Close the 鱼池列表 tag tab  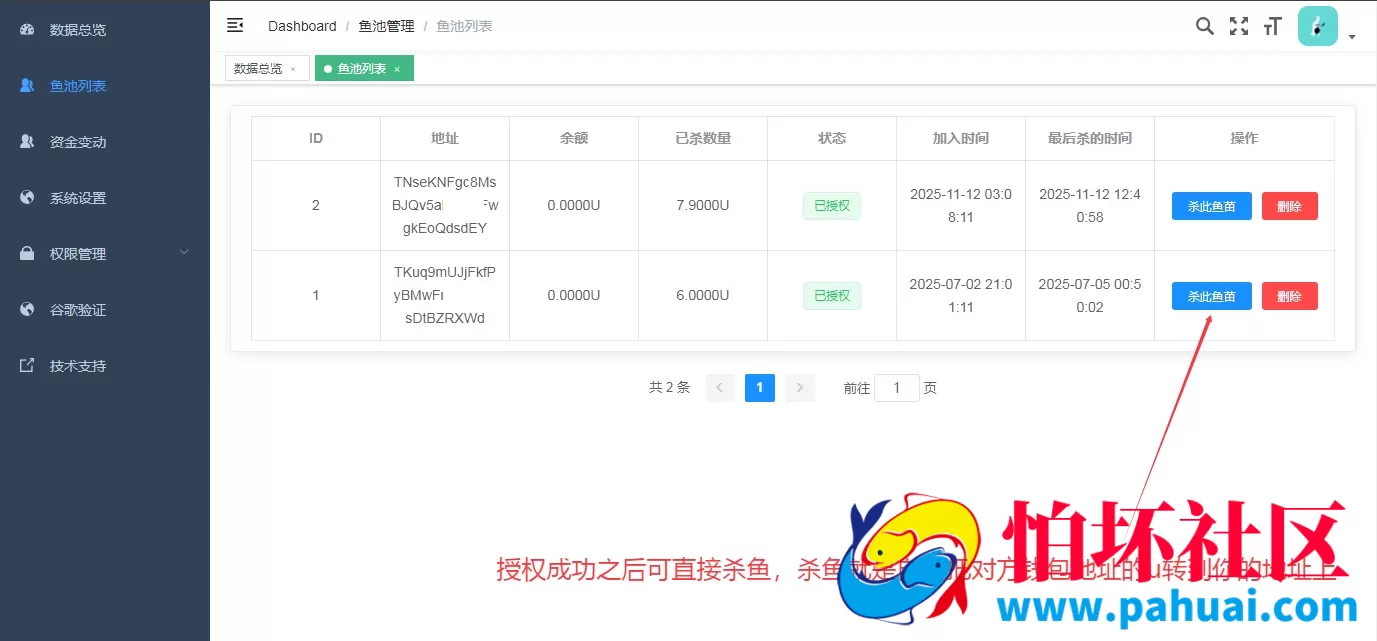[x=397, y=69]
